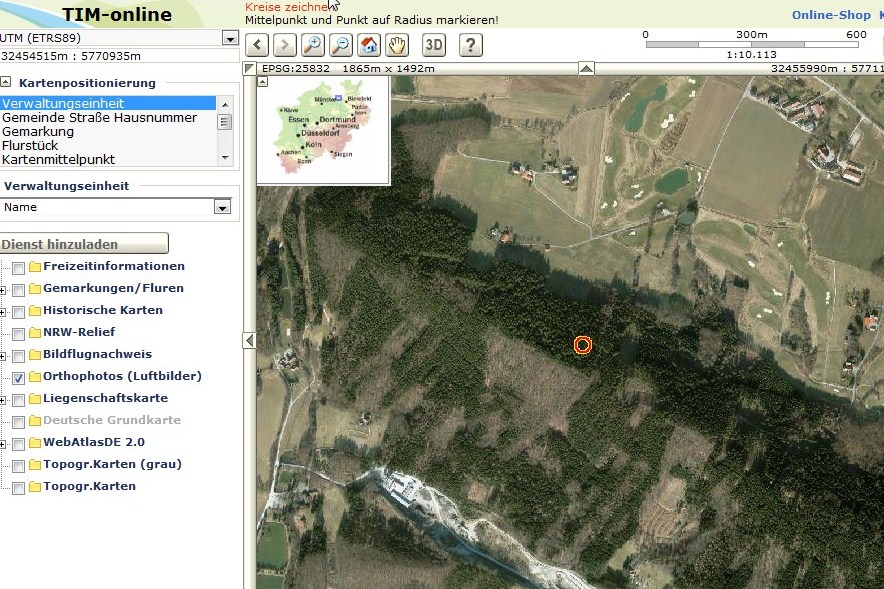Open the 3D view button

click(434, 45)
